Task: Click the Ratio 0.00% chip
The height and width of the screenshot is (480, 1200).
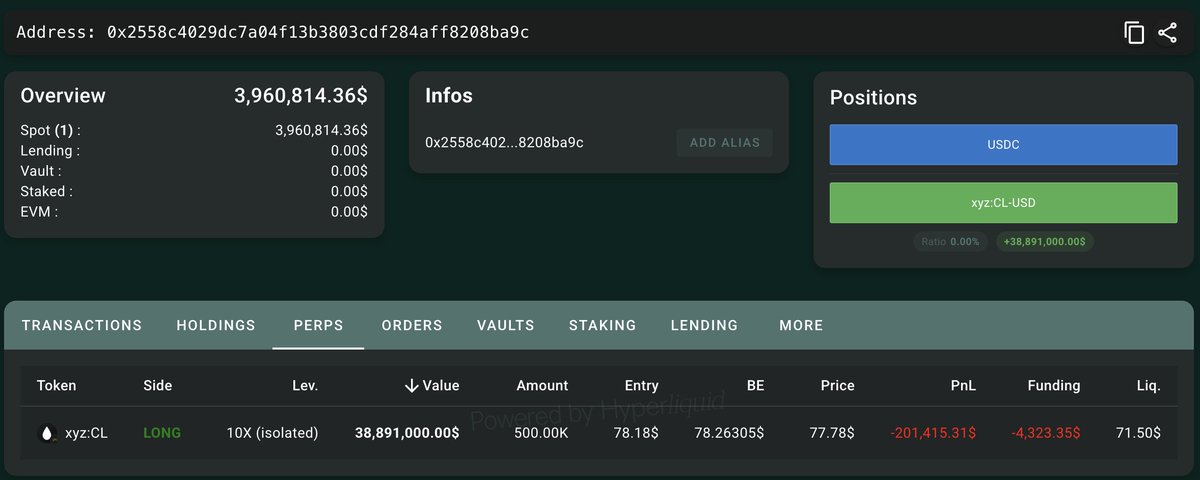Action: pyautogui.click(x=950, y=242)
